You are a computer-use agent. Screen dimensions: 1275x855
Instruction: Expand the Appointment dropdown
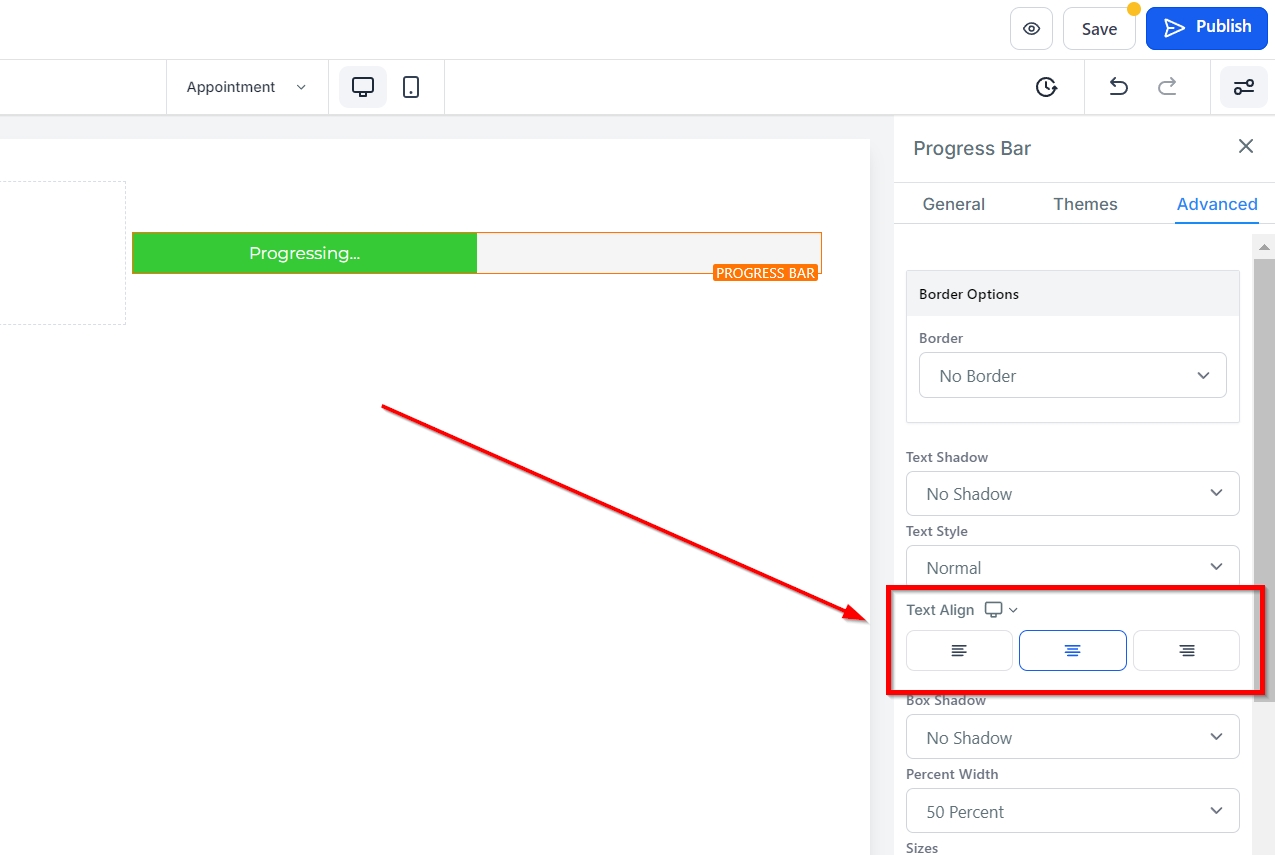[x=246, y=87]
